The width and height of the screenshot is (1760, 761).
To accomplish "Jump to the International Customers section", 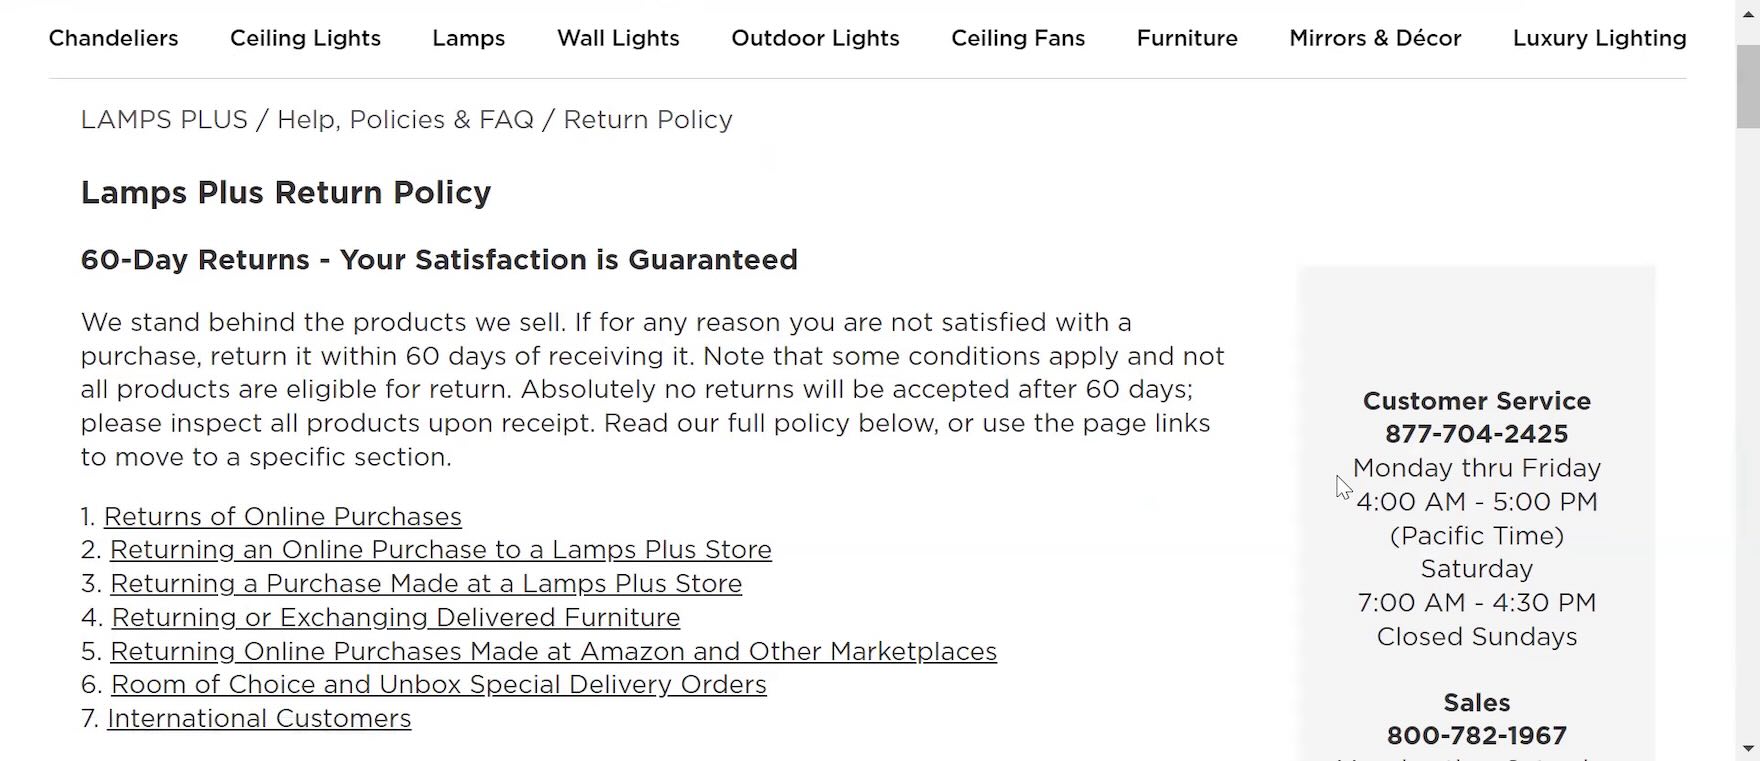I will coord(259,719).
